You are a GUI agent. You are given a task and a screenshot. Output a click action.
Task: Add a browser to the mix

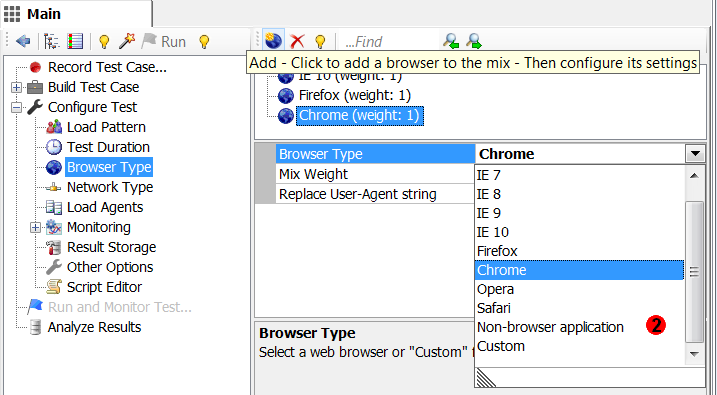click(273, 41)
